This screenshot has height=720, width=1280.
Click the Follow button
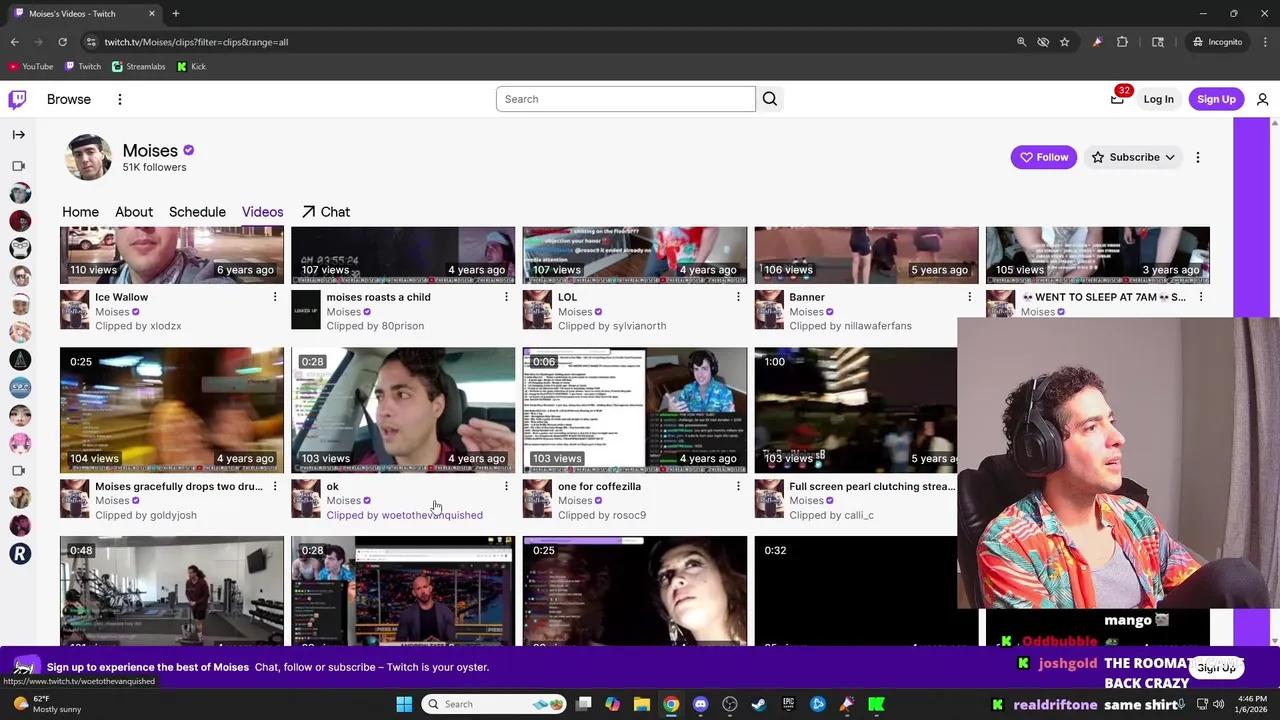click(1044, 157)
